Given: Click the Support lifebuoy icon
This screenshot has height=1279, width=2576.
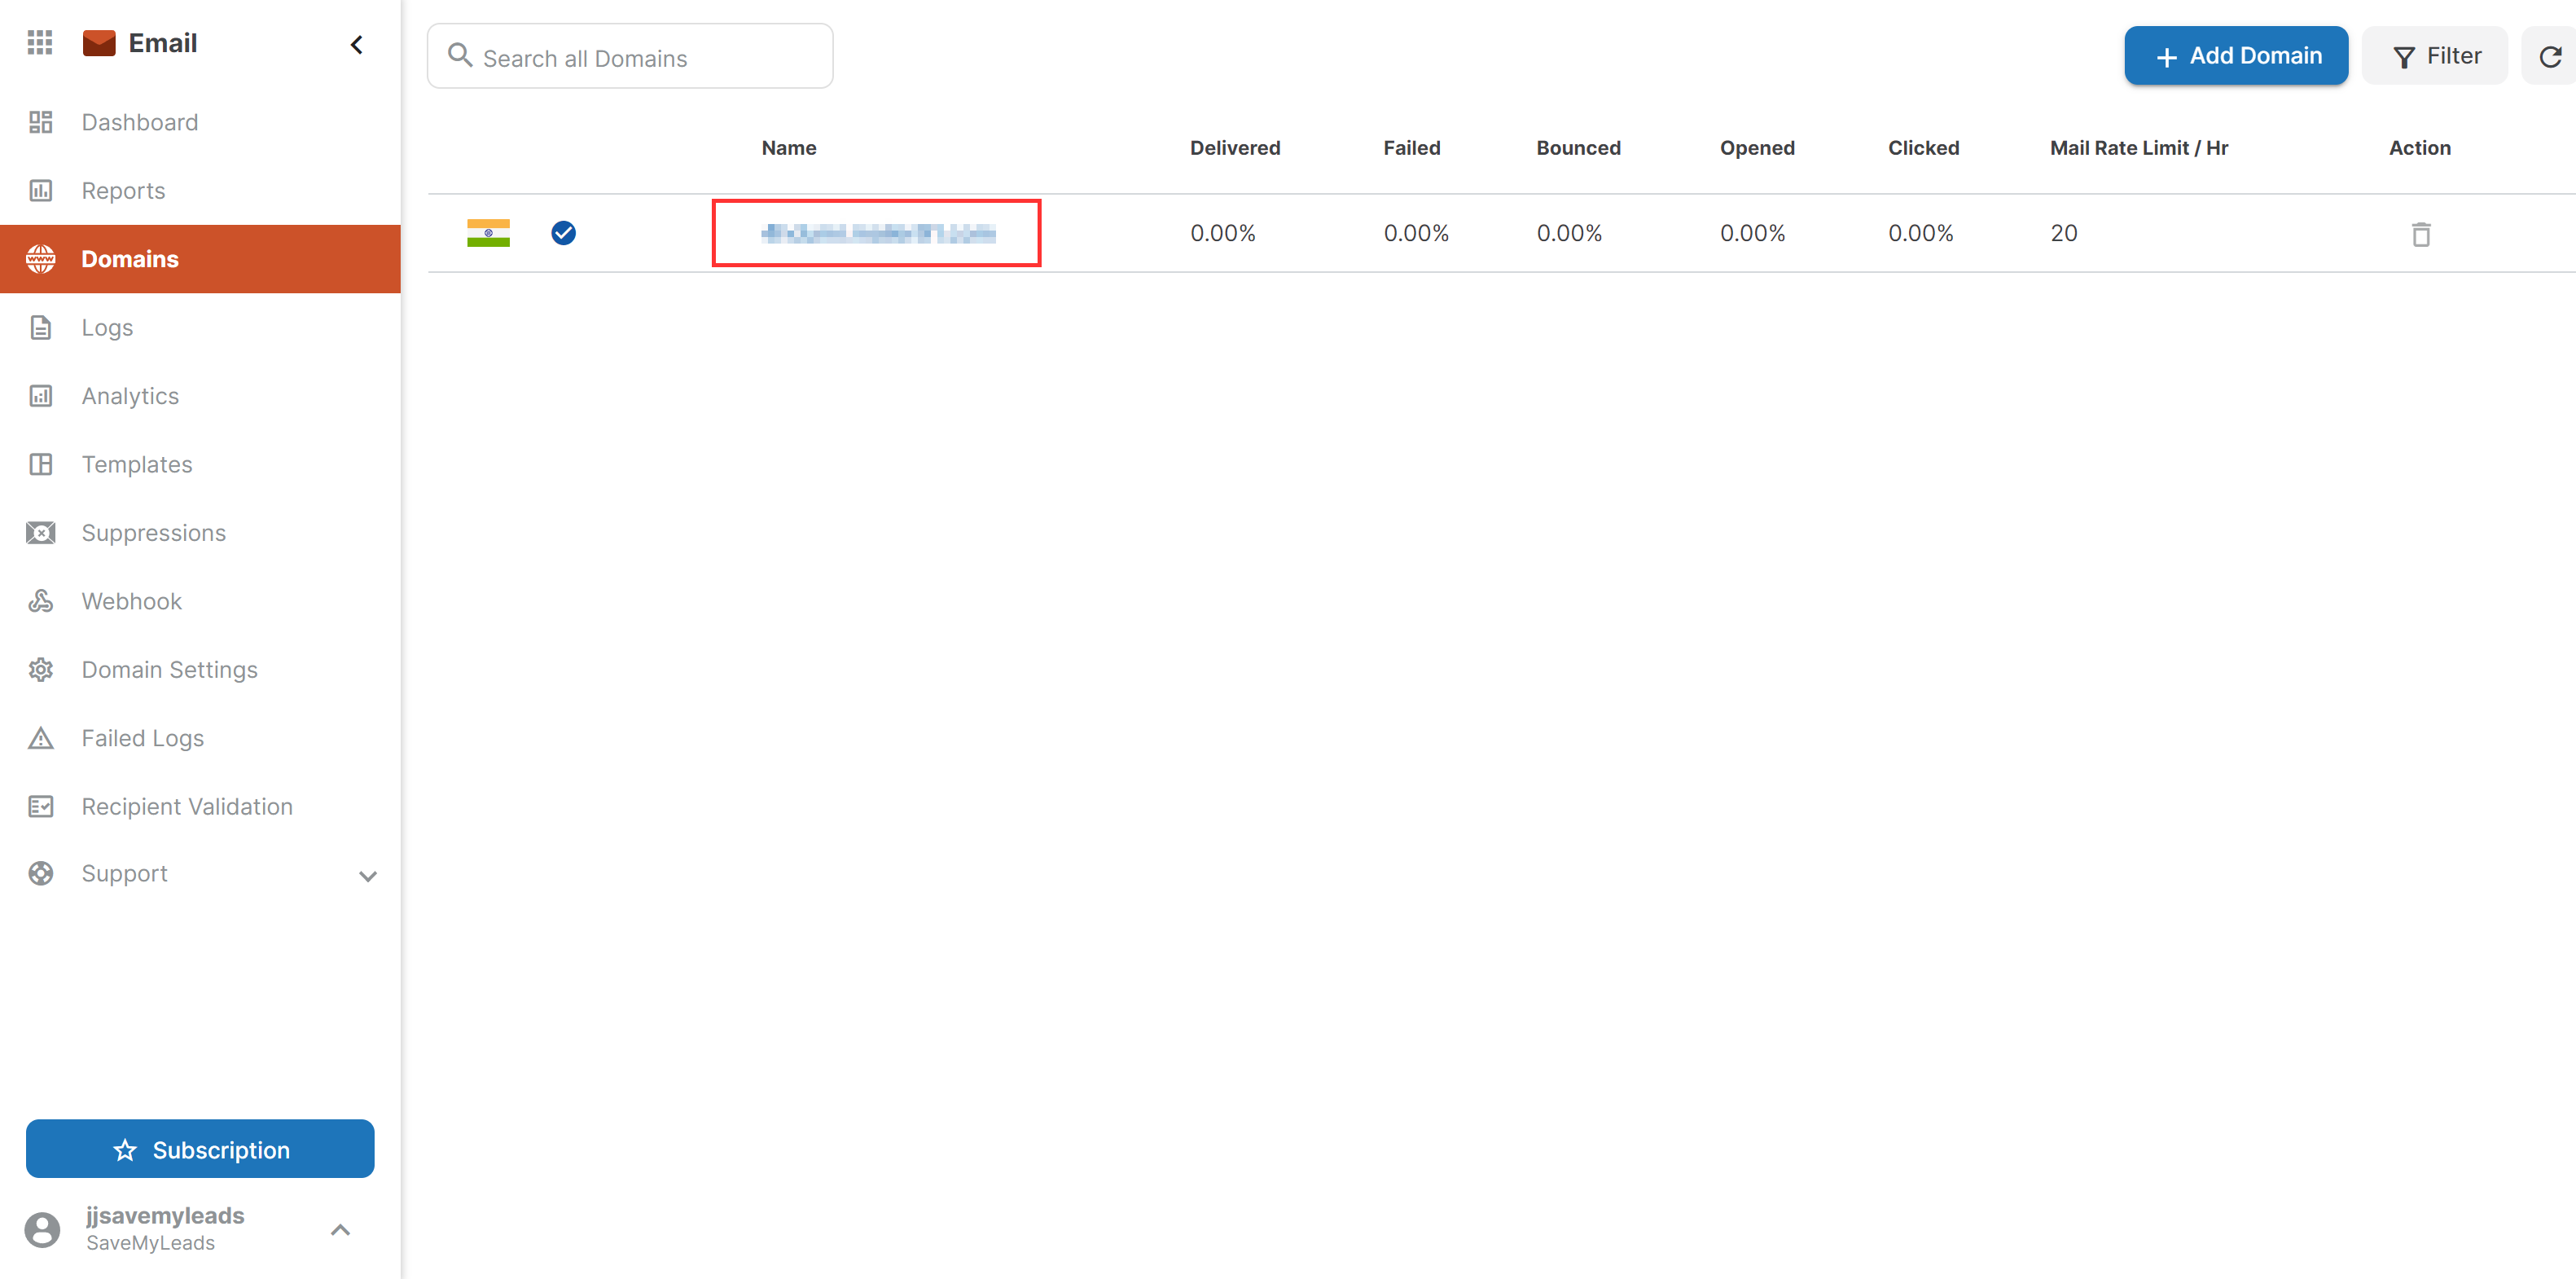Looking at the screenshot, I should 41,873.
